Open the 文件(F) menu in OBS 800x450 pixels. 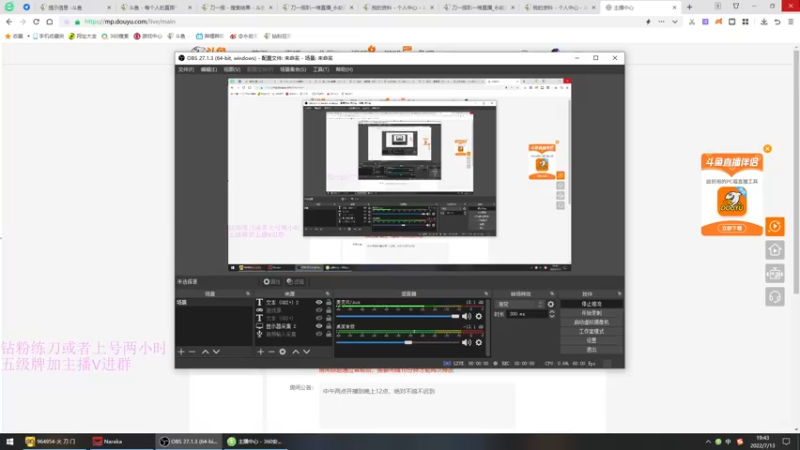pos(186,69)
